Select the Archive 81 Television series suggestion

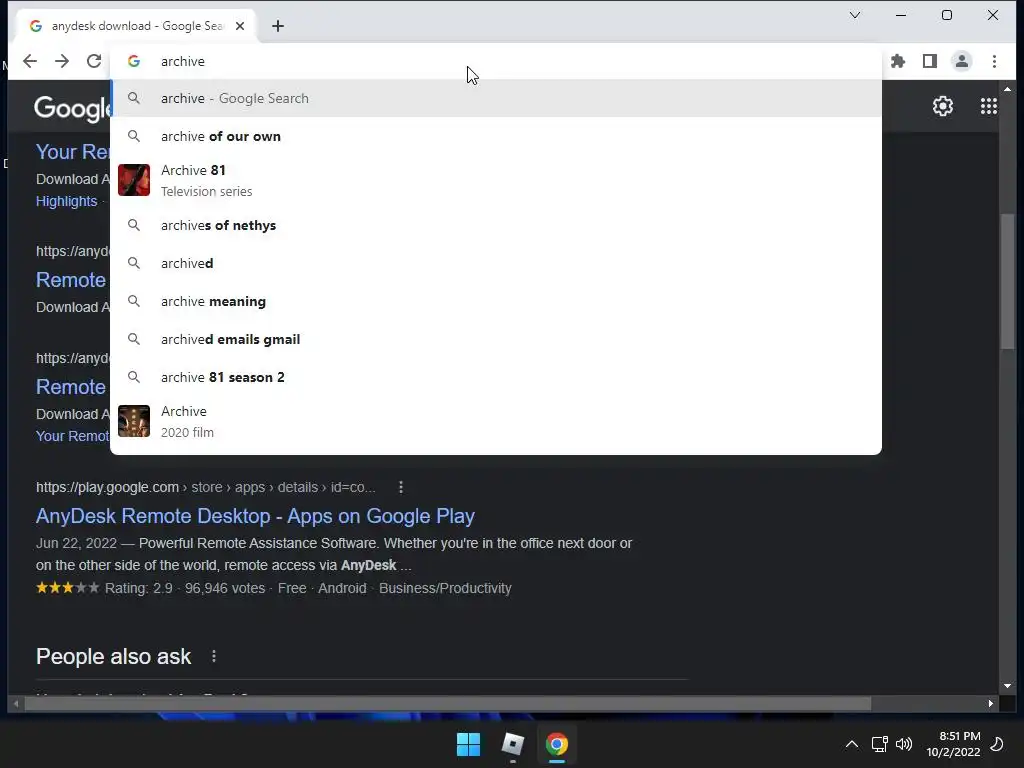[x=496, y=180]
